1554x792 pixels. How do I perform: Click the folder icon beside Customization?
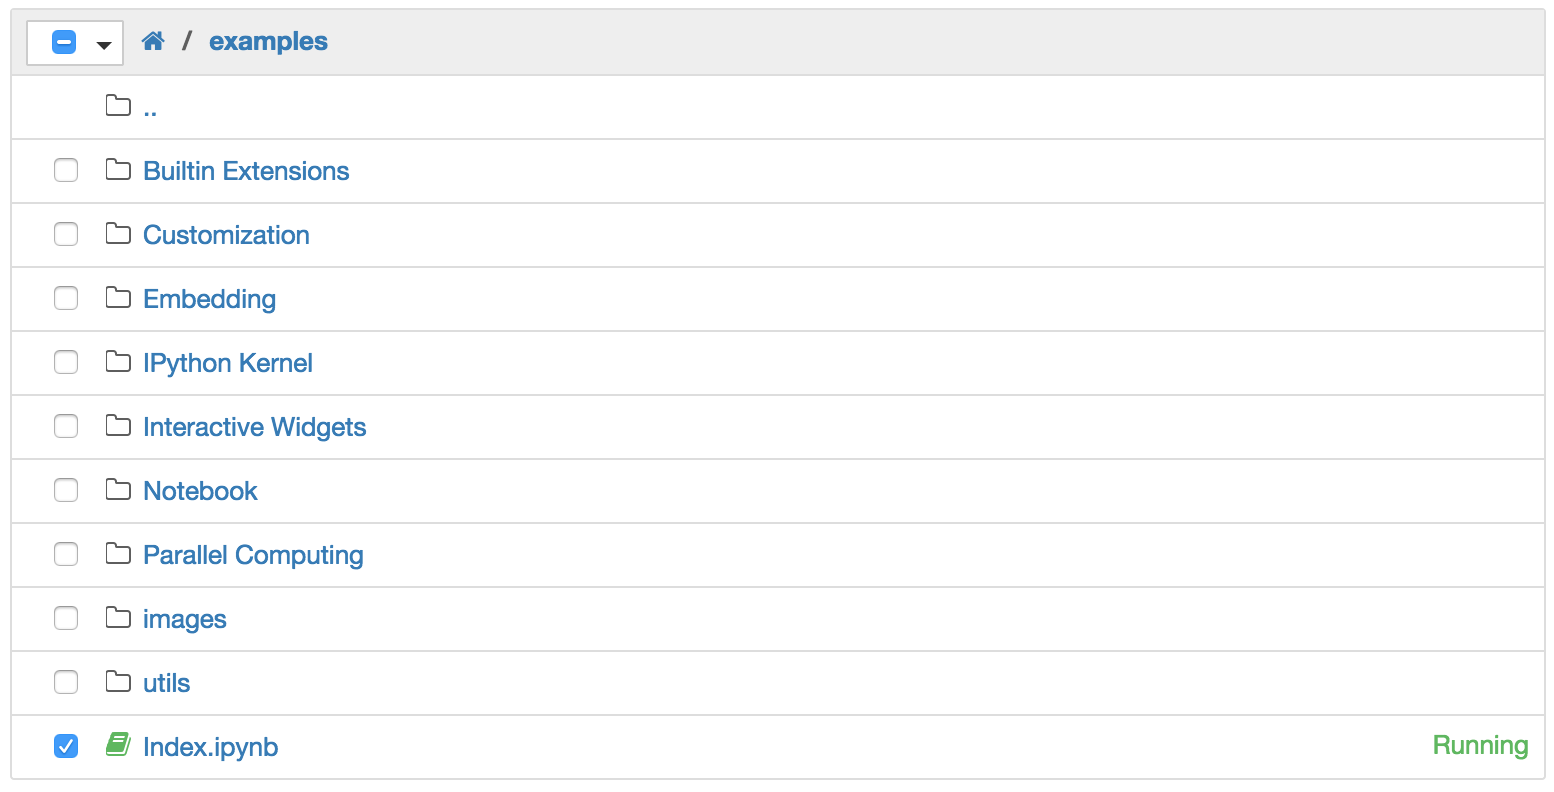click(x=118, y=234)
